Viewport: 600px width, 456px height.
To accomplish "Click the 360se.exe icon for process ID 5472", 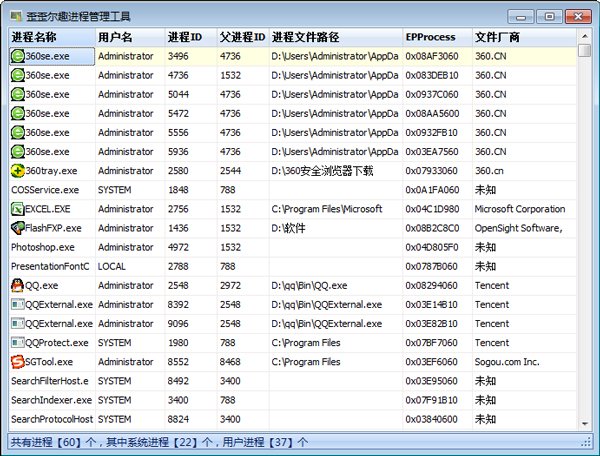I will coord(18,114).
